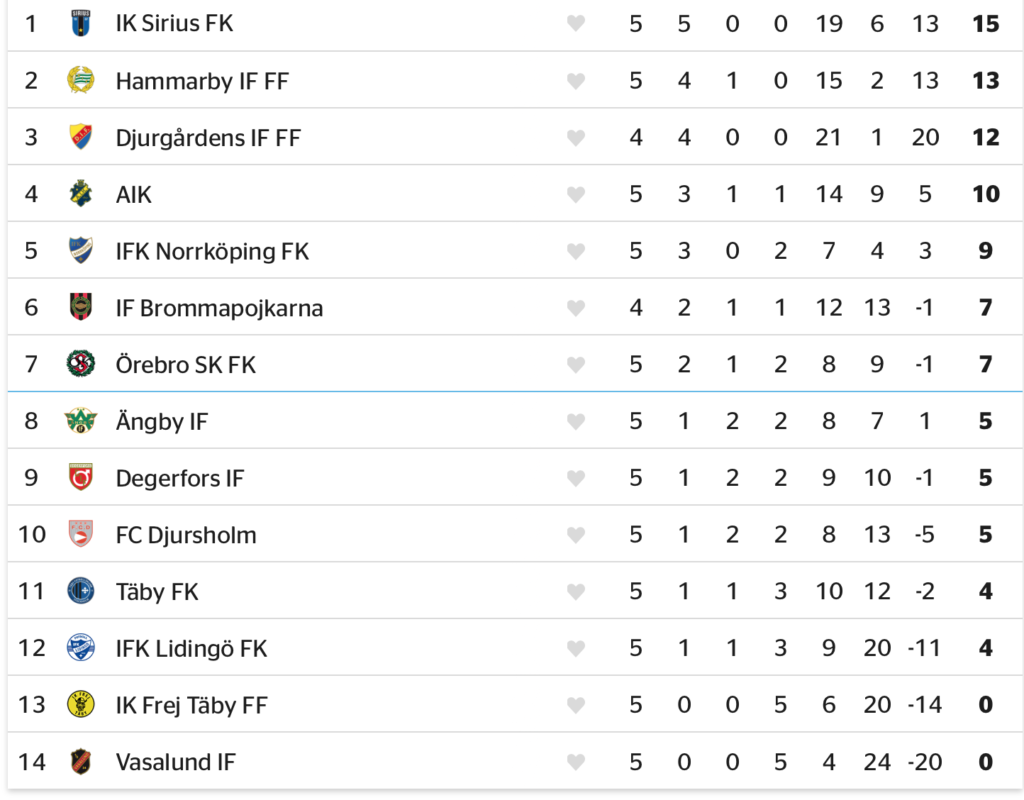
Task: Favorite FC Djursholm using the heart icon
Action: coord(575,534)
